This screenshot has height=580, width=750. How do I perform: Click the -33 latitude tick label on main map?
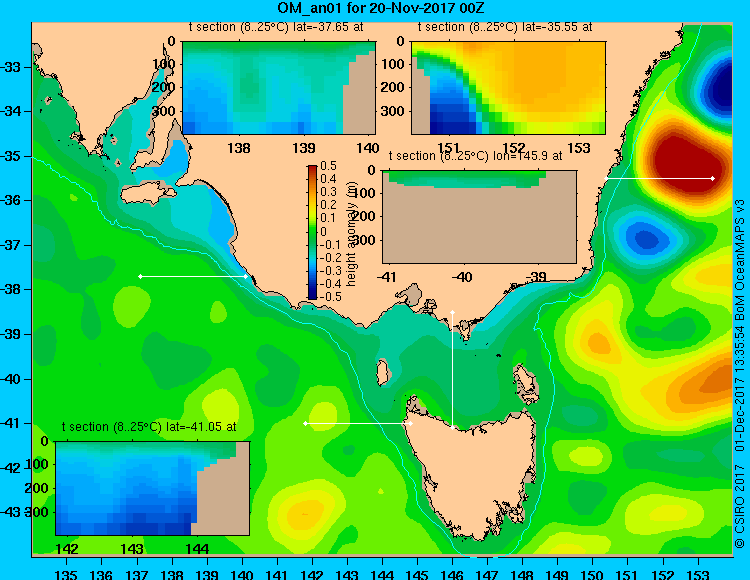(11, 66)
